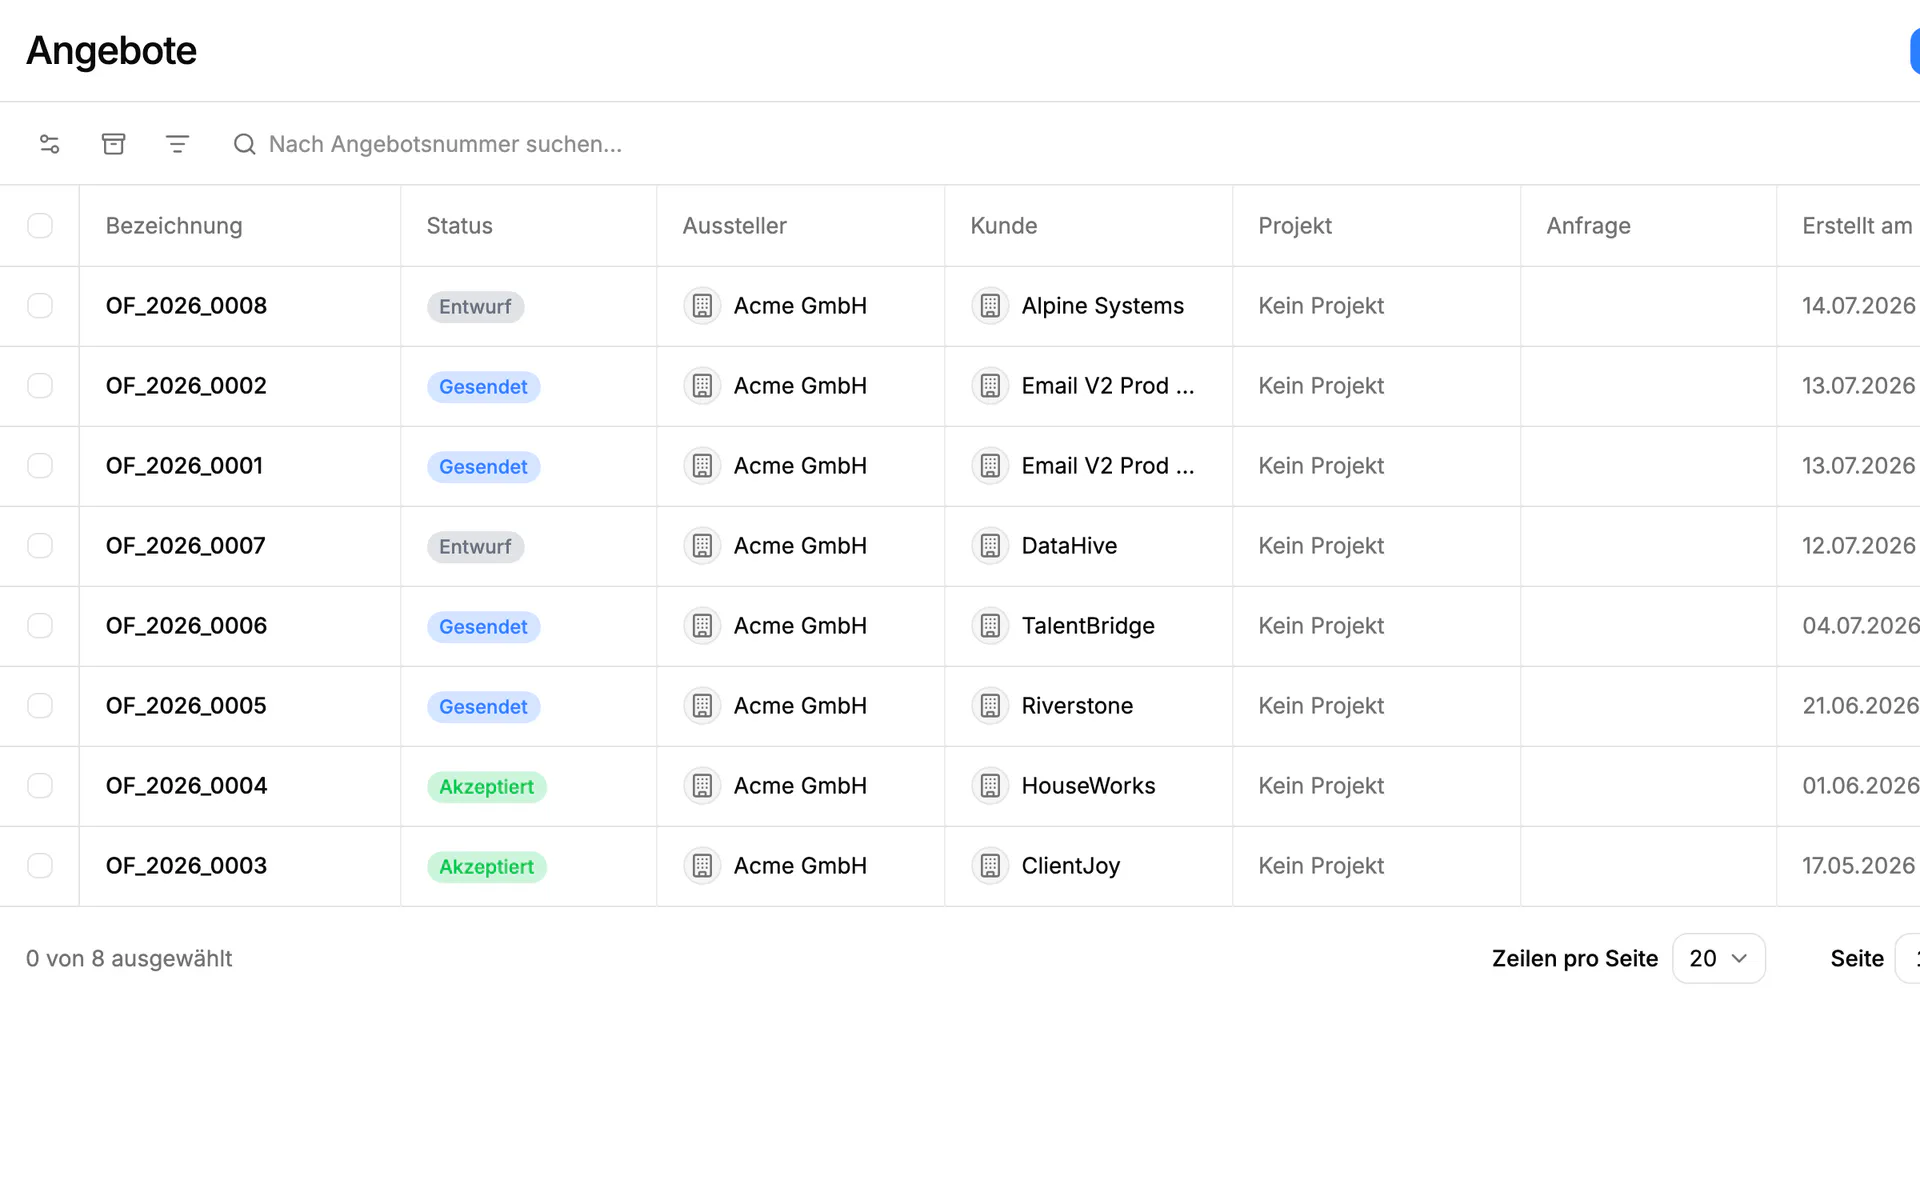
Task: Click building icon beside DataHive
Action: point(990,546)
